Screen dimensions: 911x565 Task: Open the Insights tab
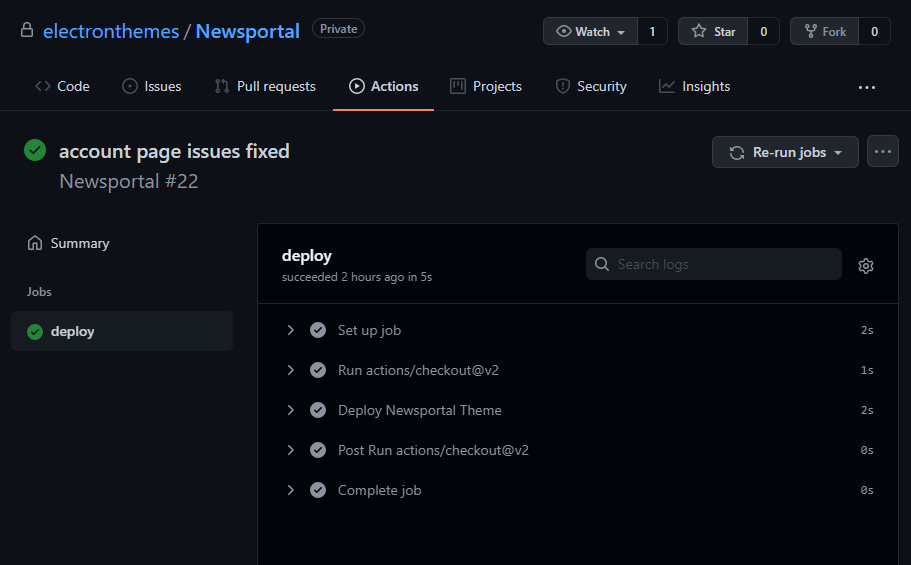pyautogui.click(x=695, y=87)
